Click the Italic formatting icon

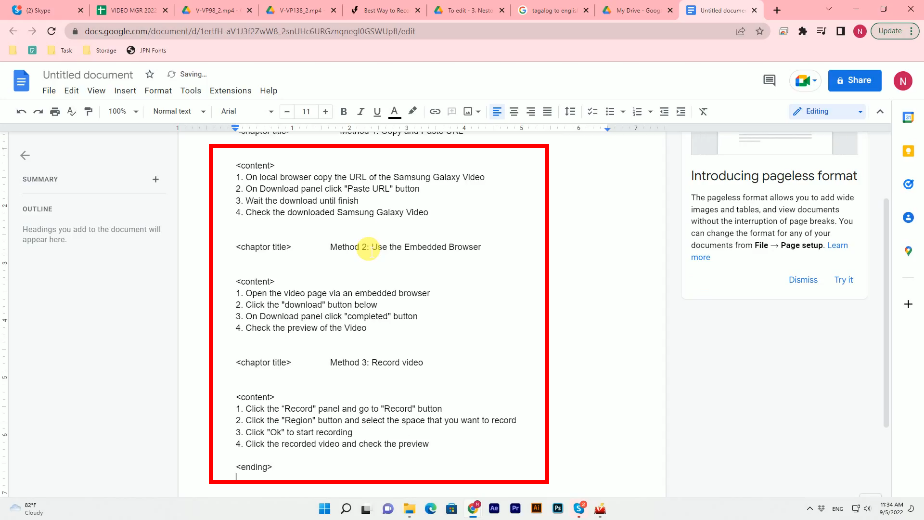tap(360, 111)
